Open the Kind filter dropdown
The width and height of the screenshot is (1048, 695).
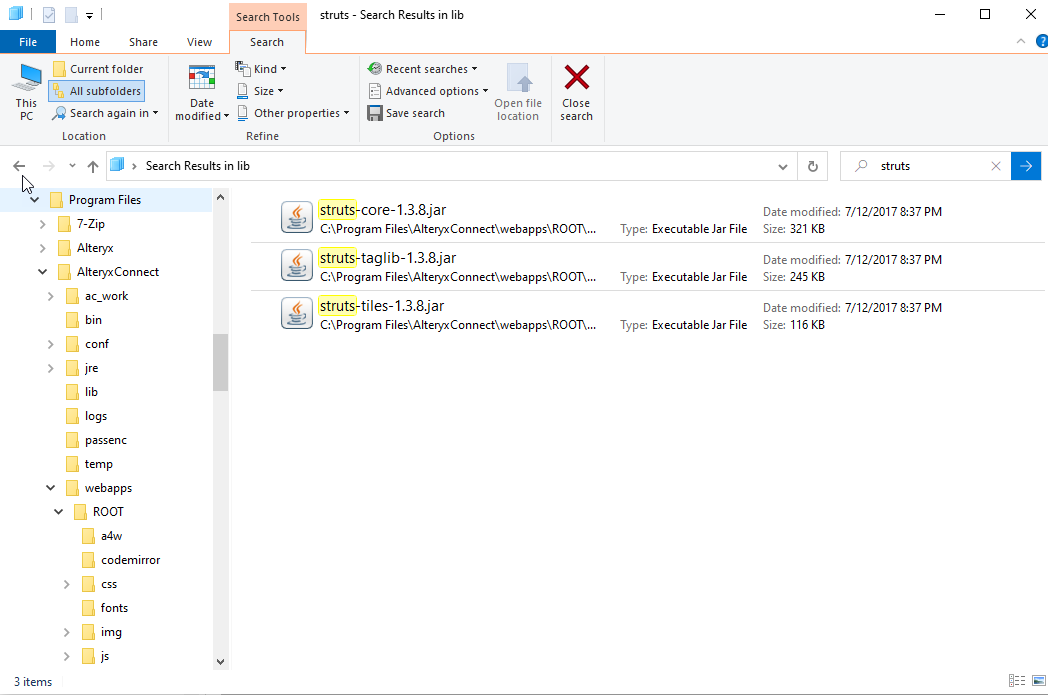pyautogui.click(x=261, y=68)
